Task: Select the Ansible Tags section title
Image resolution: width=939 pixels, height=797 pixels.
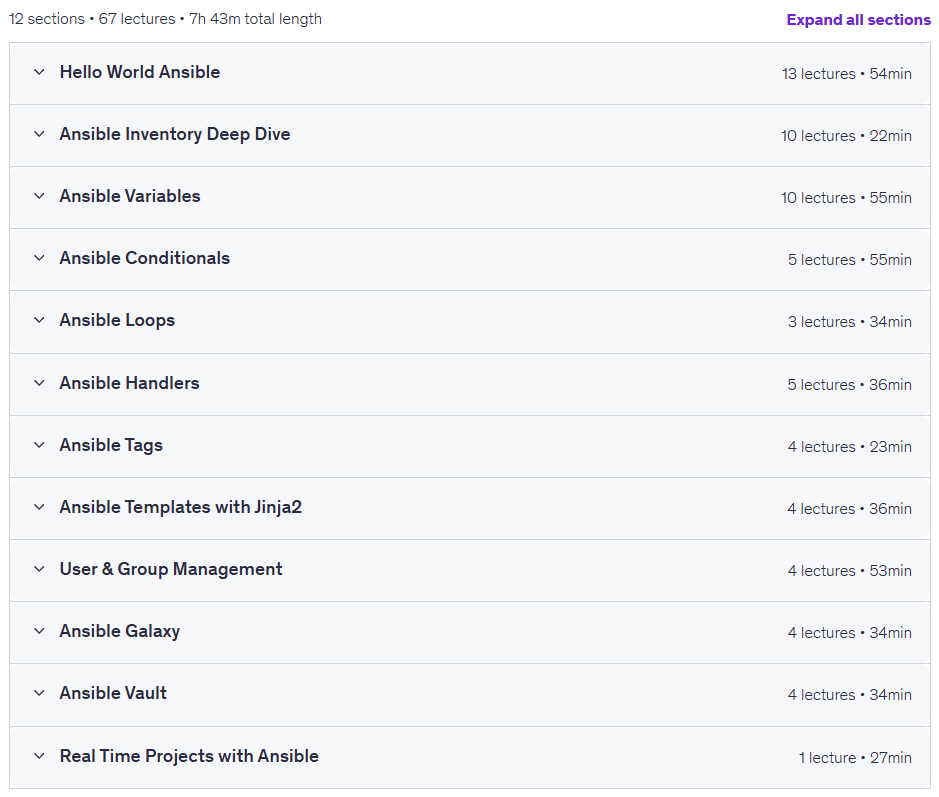Action: click(x=111, y=446)
